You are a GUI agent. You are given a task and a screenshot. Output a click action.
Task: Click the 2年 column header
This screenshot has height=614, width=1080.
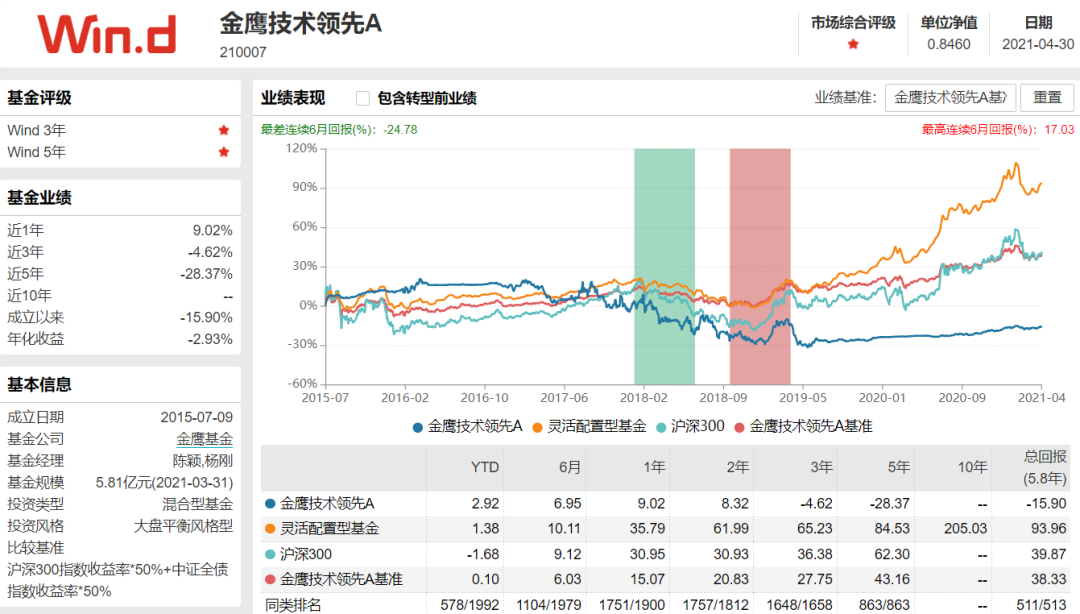click(737, 467)
